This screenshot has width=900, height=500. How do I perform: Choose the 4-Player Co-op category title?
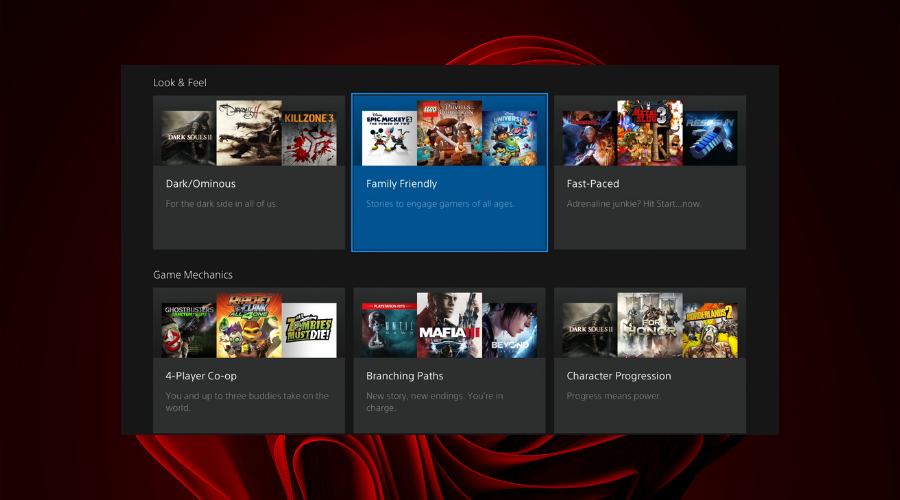click(201, 376)
